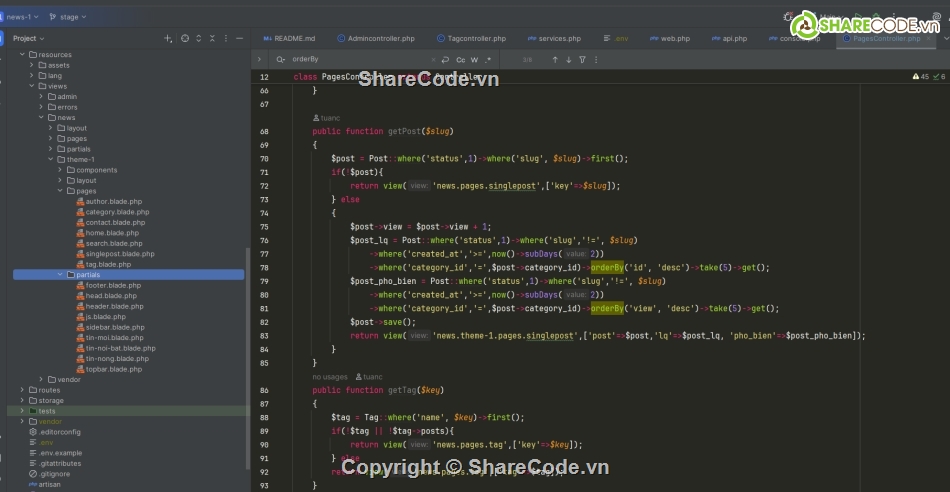Expand the errors folder
Image resolution: width=950 pixels, height=492 pixels.
pyautogui.click(x=41, y=107)
